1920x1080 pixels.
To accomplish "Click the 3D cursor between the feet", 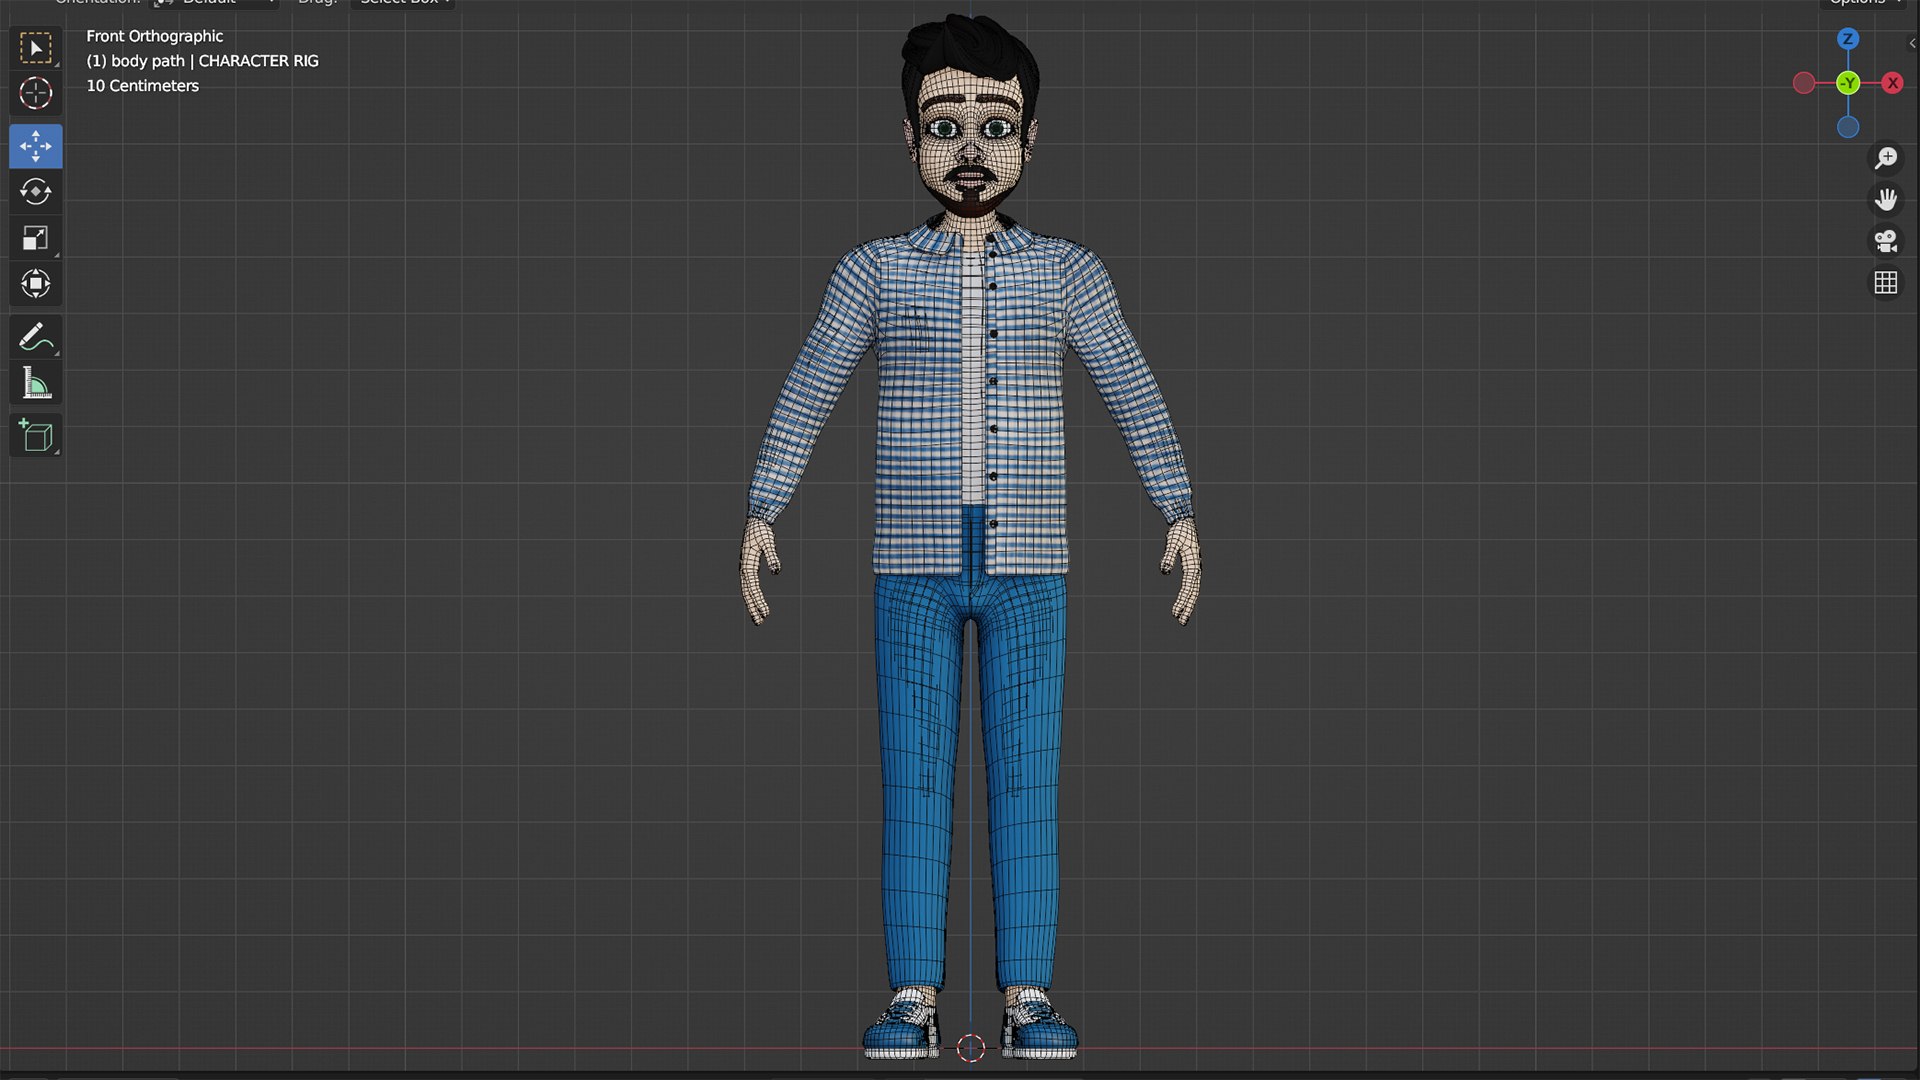I will [x=970, y=1048].
